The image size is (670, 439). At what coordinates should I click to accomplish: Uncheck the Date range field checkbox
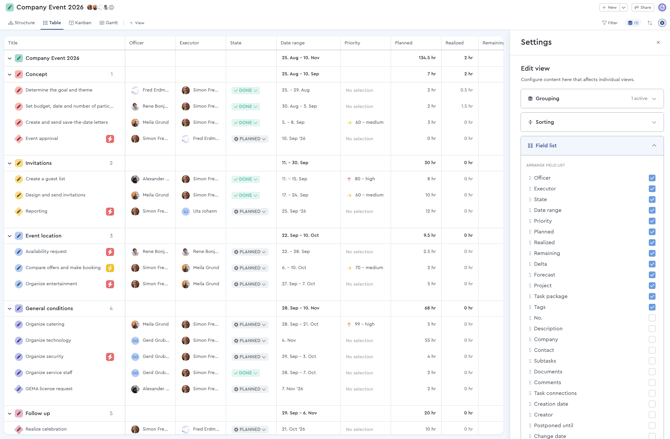(652, 210)
